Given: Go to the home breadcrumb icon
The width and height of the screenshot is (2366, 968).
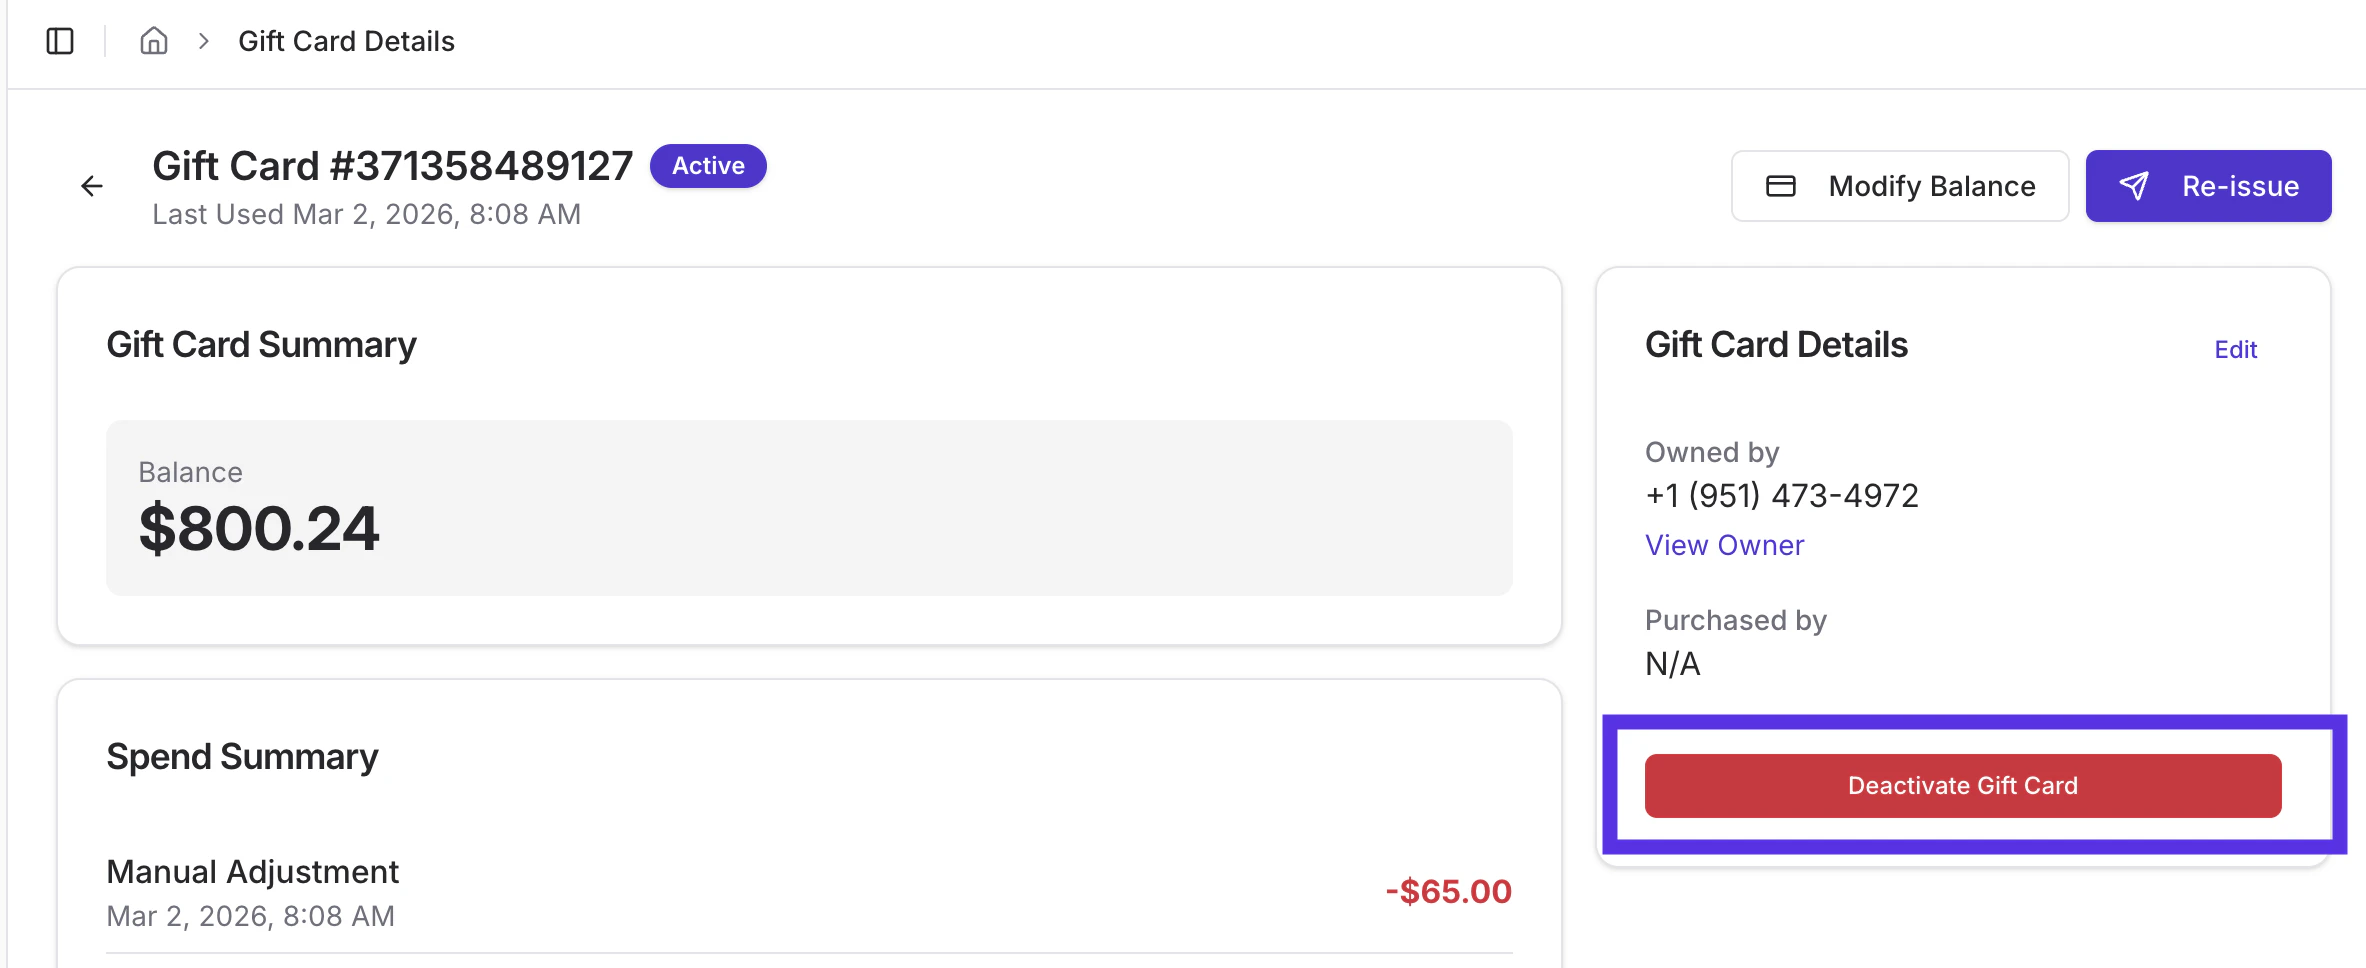Looking at the screenshot, I should (x=153, y=41).
